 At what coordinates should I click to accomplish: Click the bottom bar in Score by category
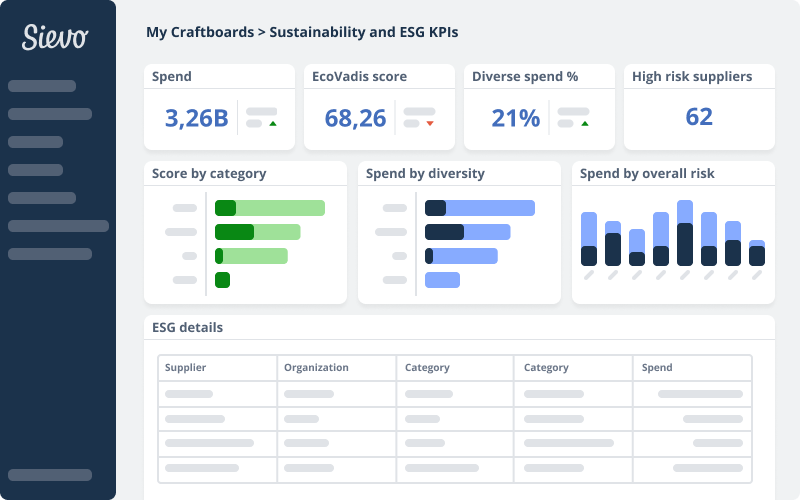click(x=222, y=280)
